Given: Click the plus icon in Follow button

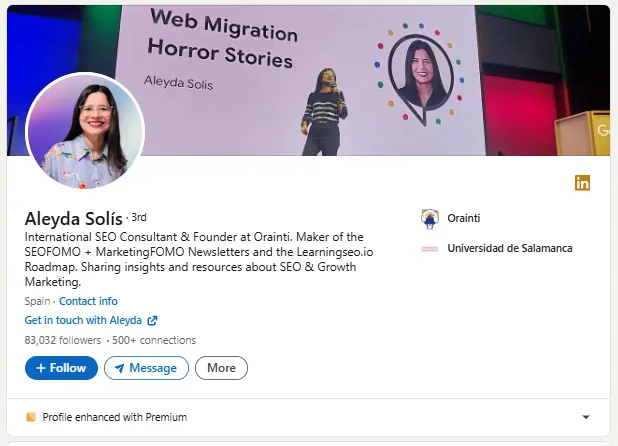Looking at the screenshot, I should coord(41,368).
